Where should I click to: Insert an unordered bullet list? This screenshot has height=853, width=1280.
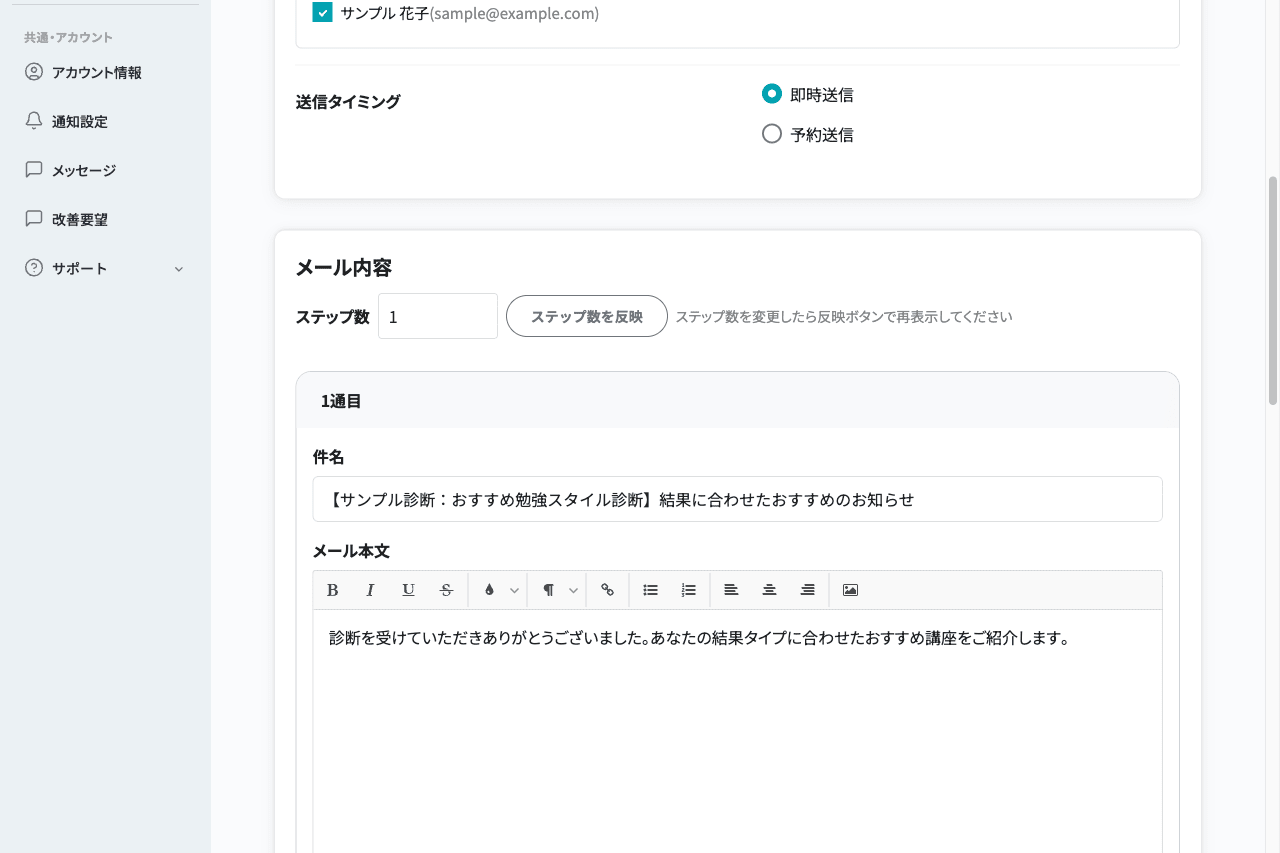point(650,590)
